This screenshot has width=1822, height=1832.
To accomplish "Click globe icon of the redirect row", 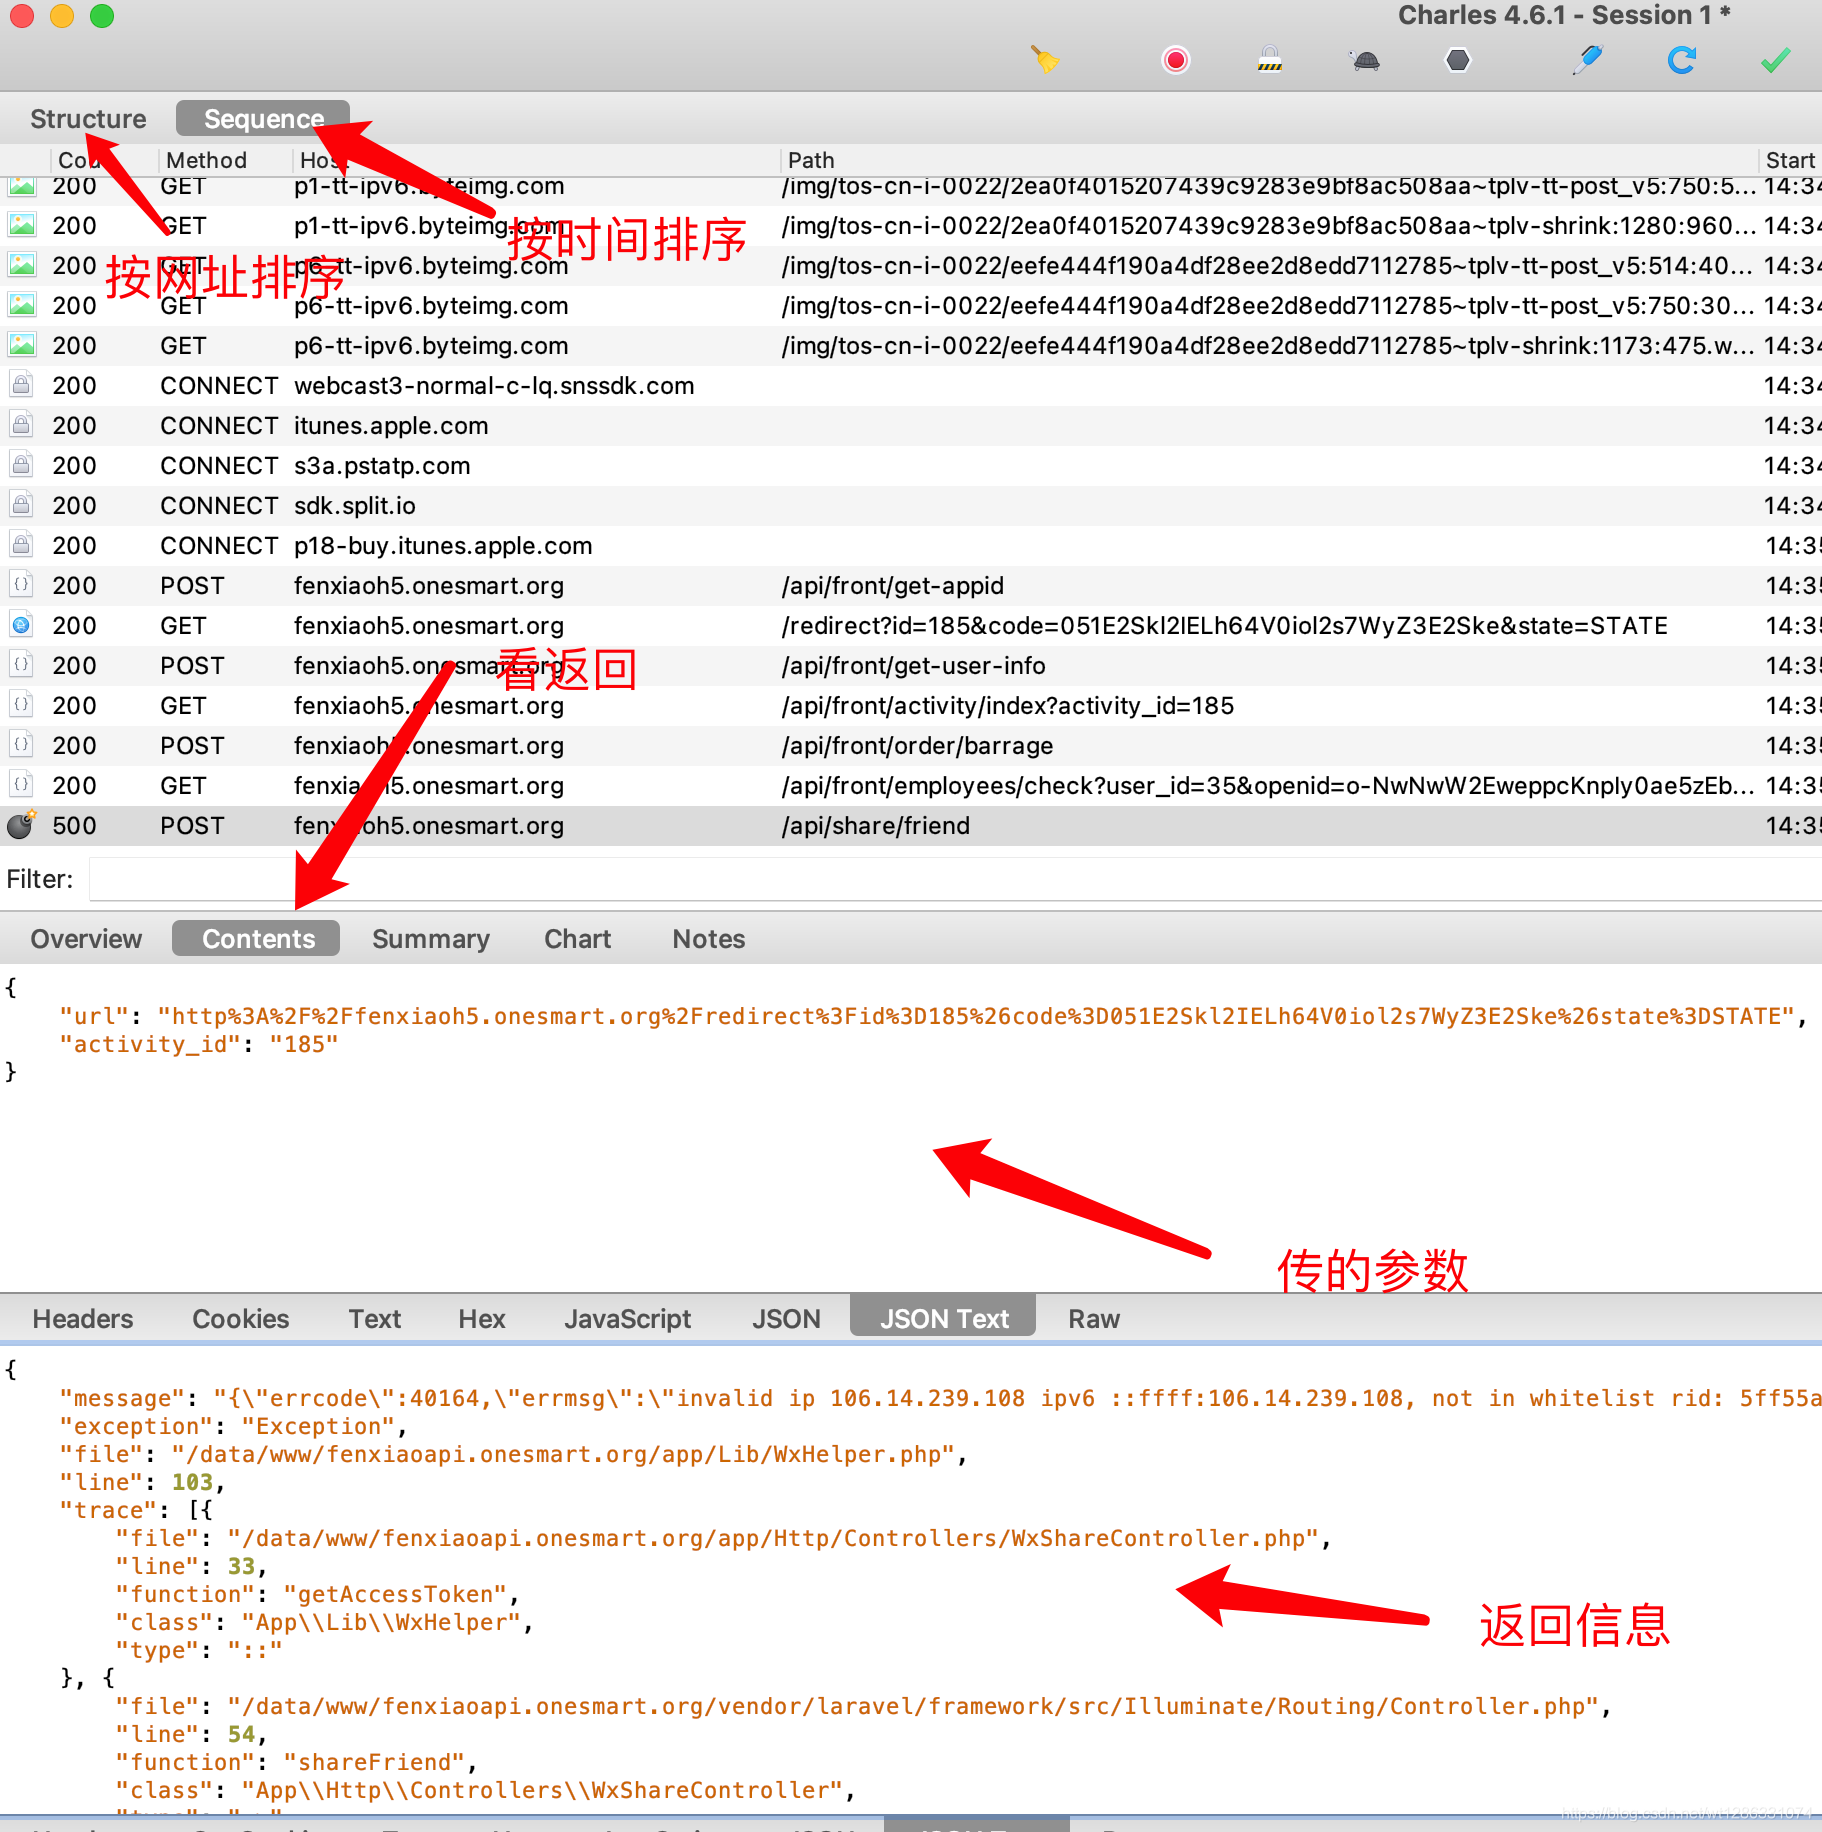I will click(21, 626).
